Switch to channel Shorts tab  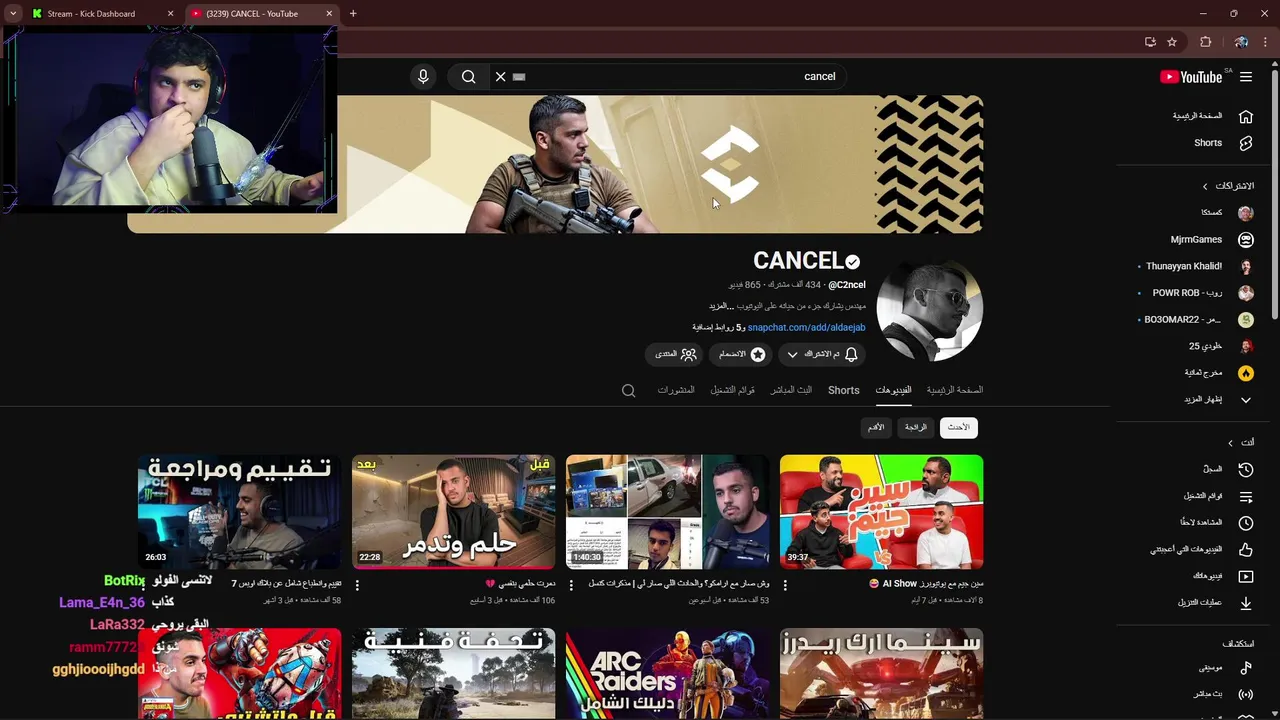(844, 390)
